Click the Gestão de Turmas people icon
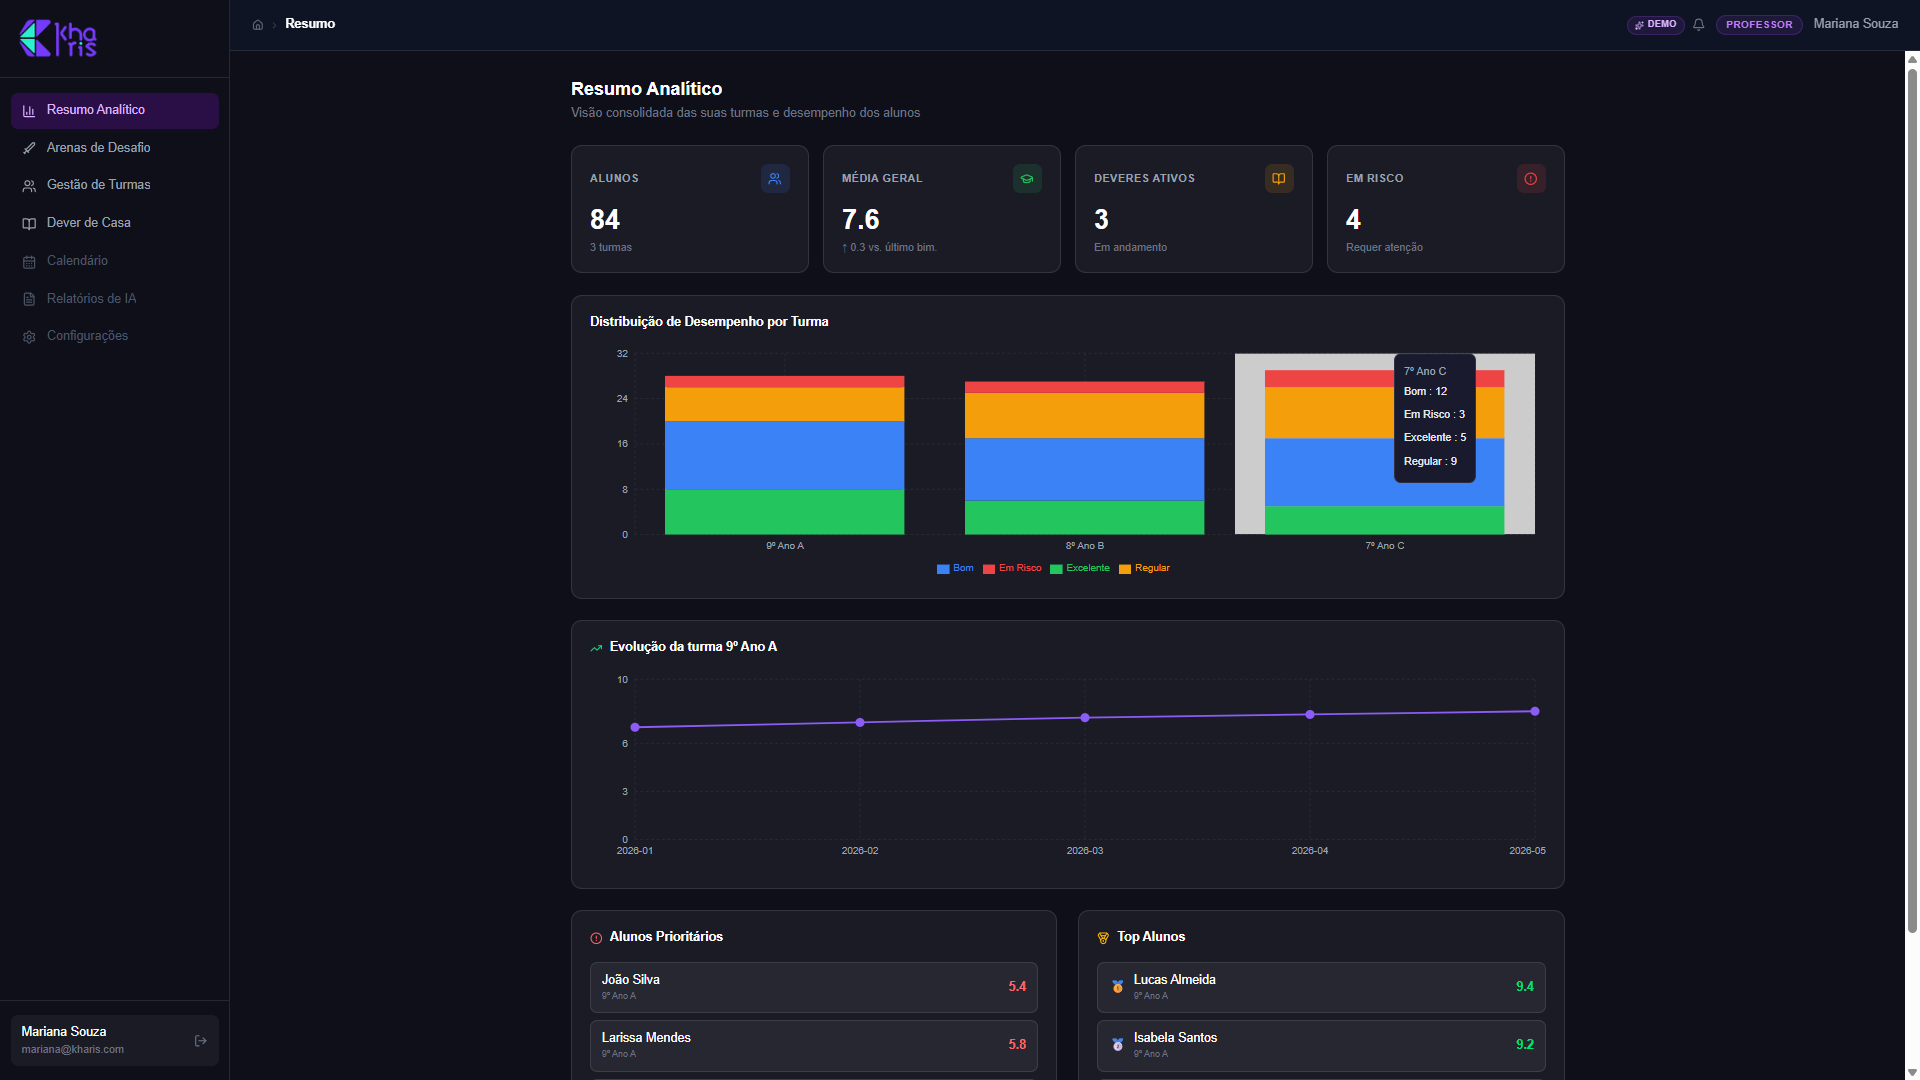Image resolution: width=1920 pixels, height=1080 pixels. 29,186
